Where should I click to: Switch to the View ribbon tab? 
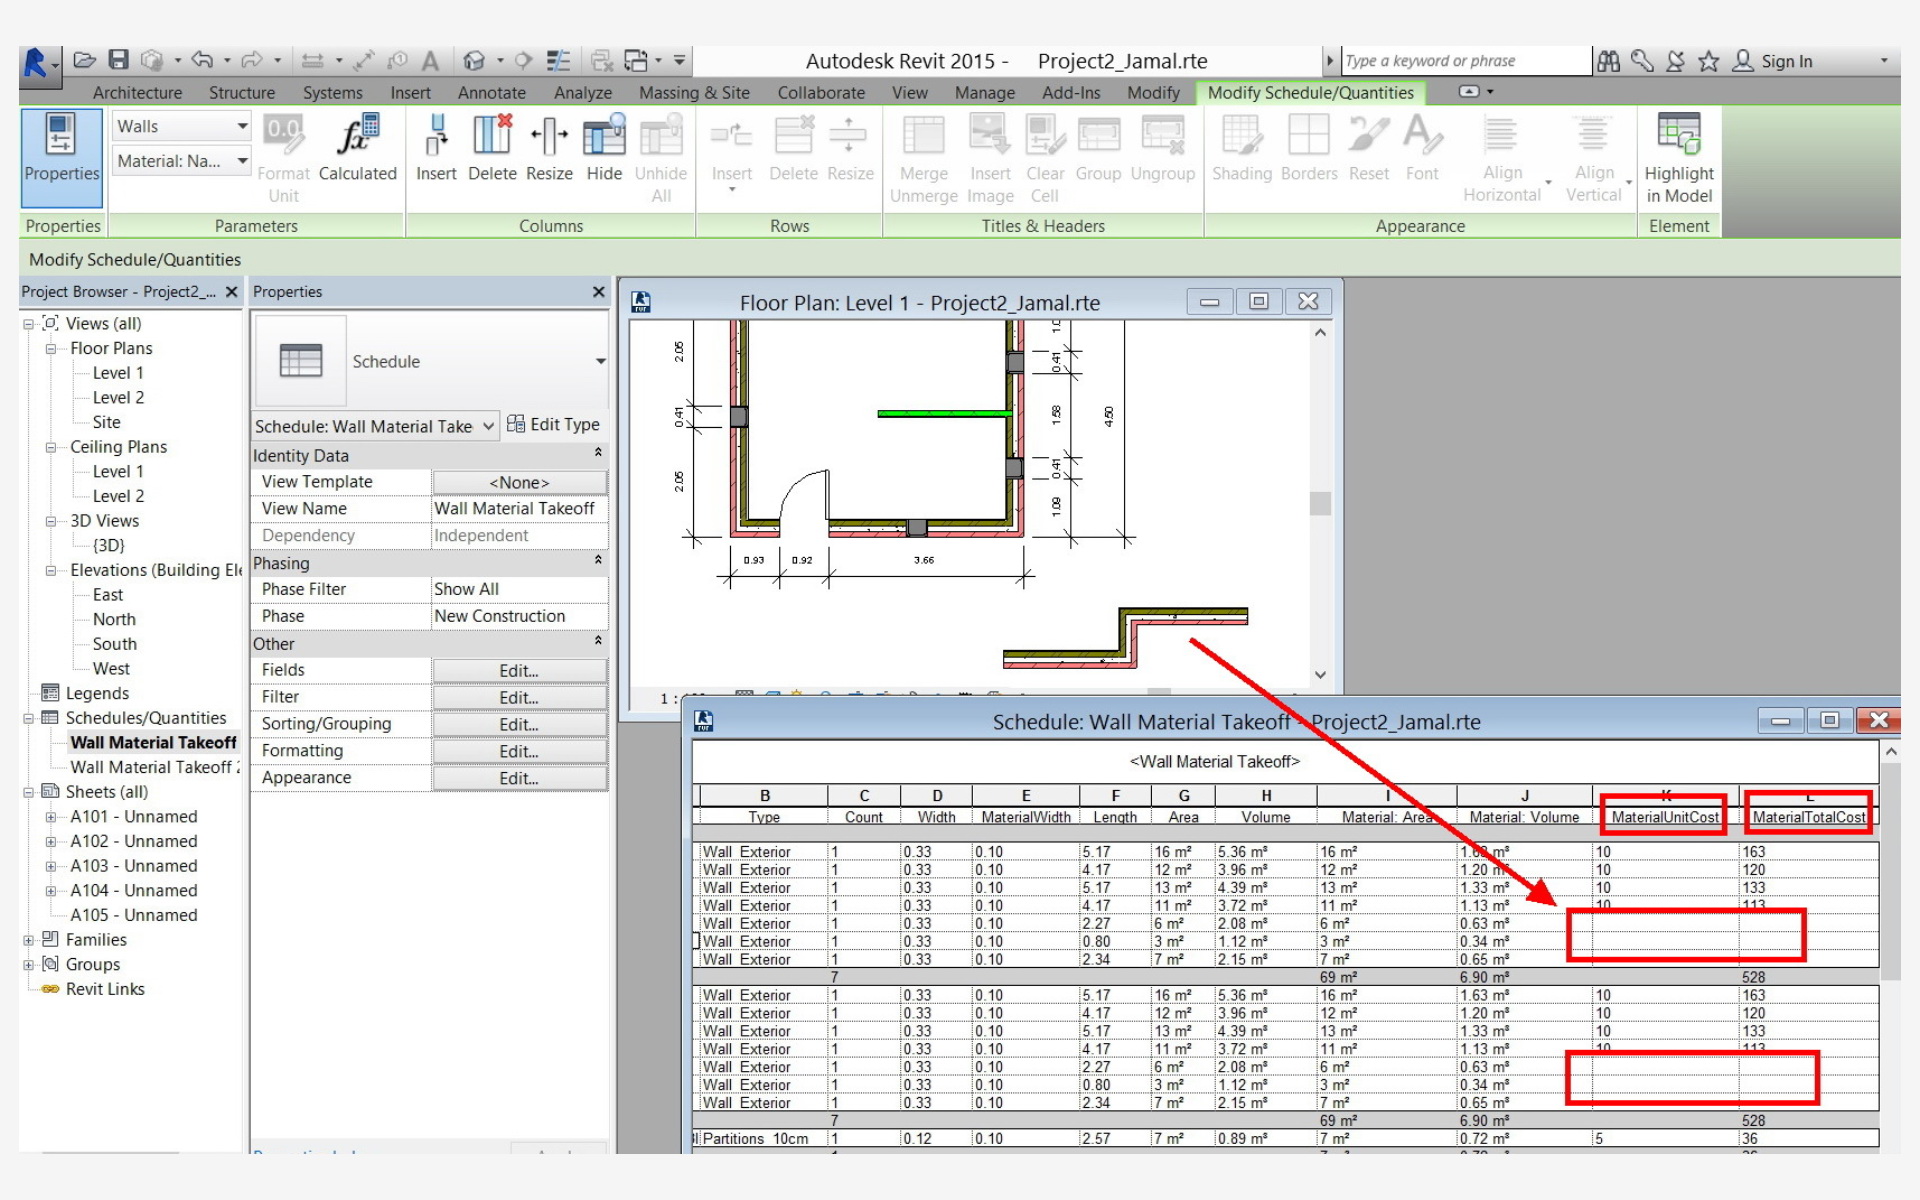pos(909,92)
